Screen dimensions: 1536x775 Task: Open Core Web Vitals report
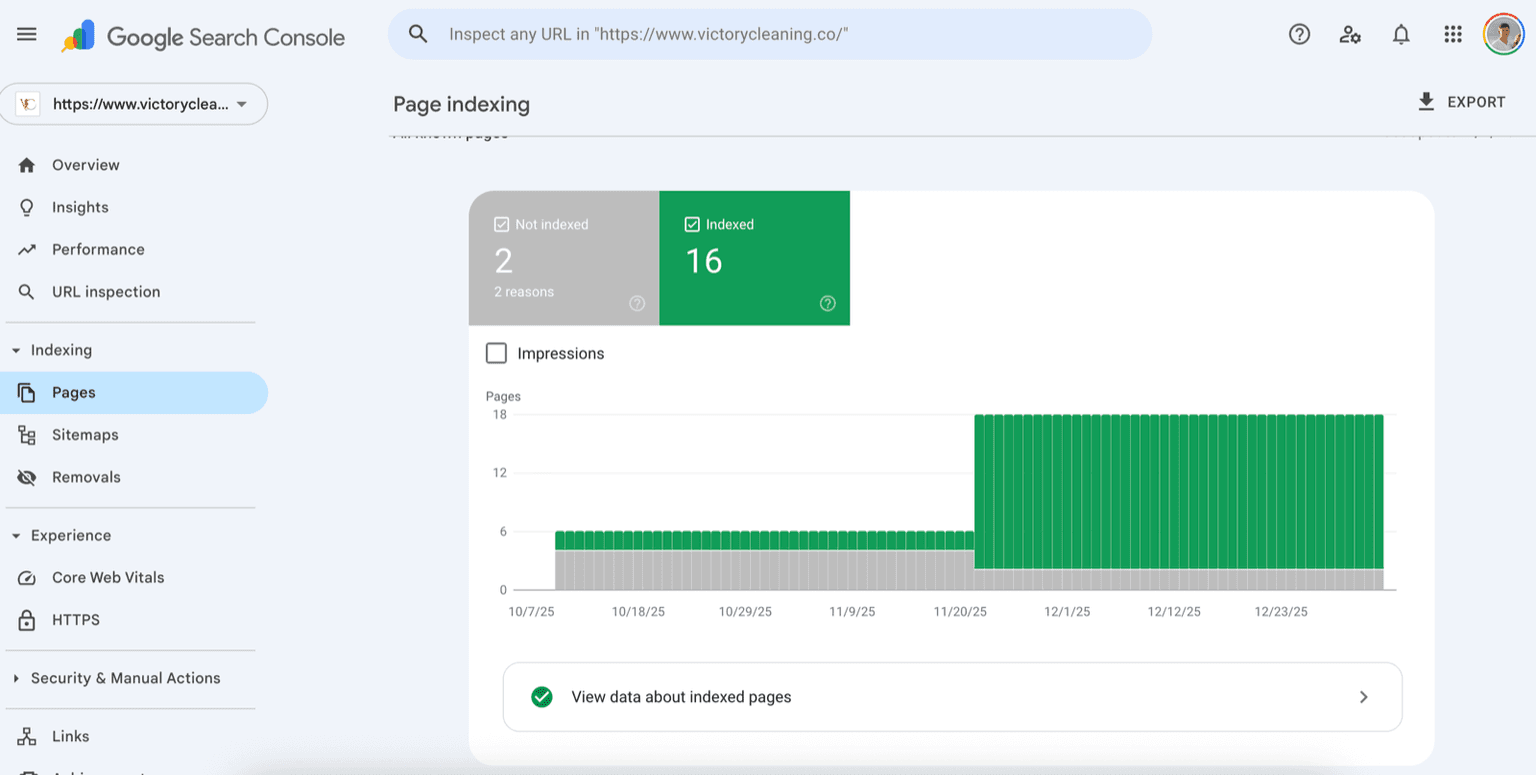[108, 577]
